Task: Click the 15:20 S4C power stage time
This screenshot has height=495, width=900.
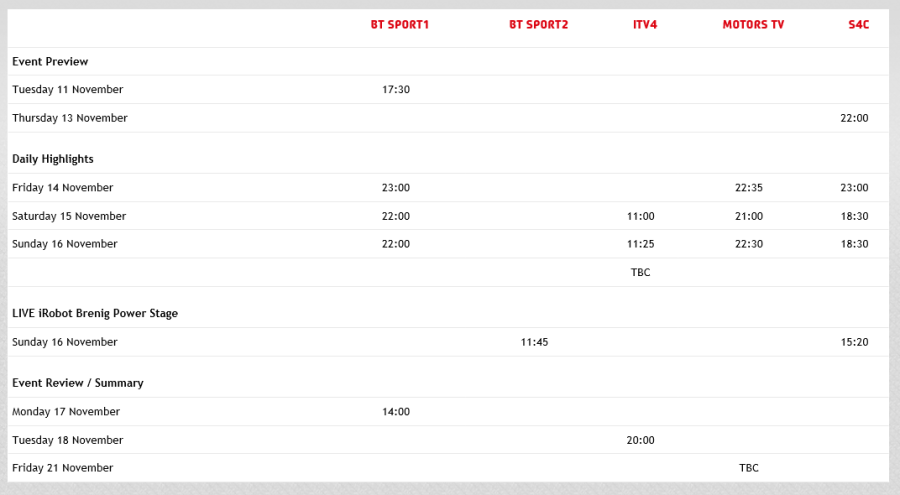Action: [x=854, y=342]
